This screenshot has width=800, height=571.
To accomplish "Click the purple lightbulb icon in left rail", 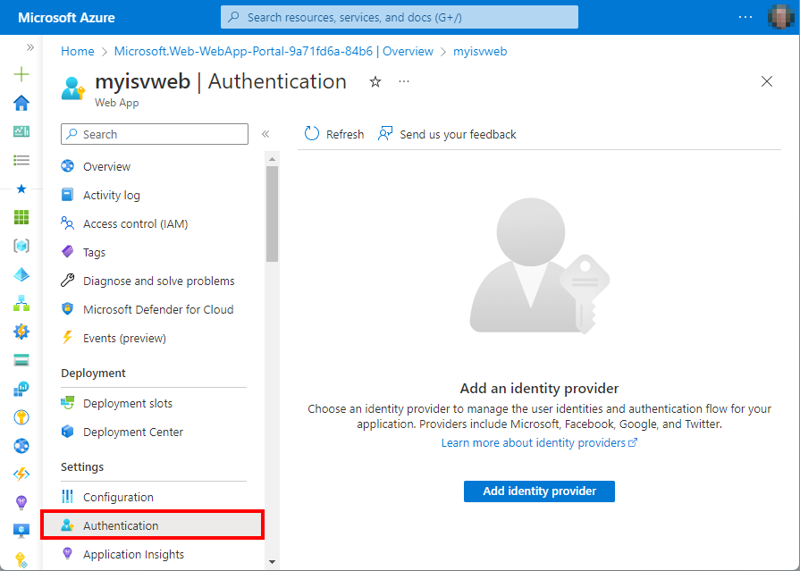I will coord(21,503).
